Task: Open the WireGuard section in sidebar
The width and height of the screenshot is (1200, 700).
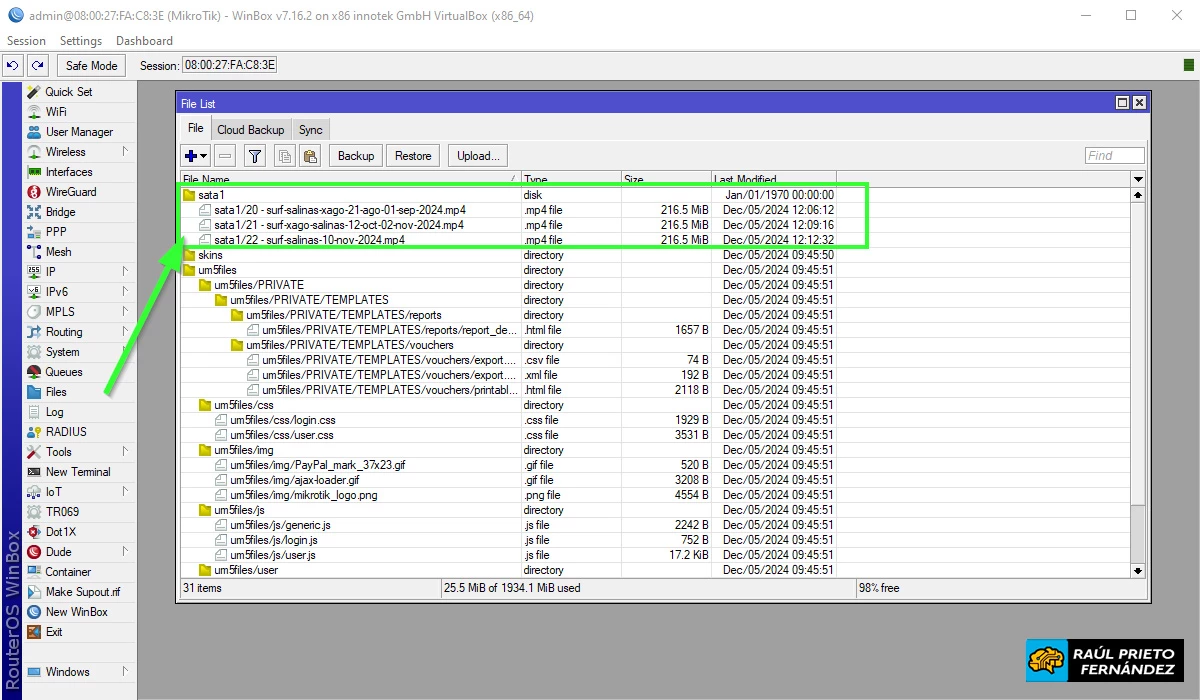Action: [x=68, y=191]
